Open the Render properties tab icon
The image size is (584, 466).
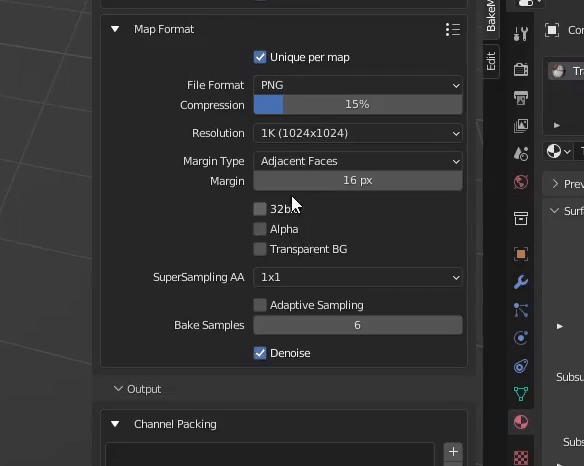tap(521, 69)
